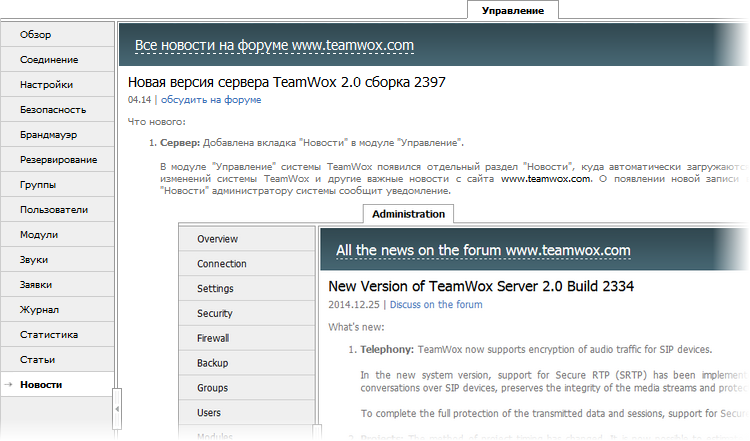This screenshot has height=441, width=750.
Task: Click the '04.14' date text
Action: point(139,99)
